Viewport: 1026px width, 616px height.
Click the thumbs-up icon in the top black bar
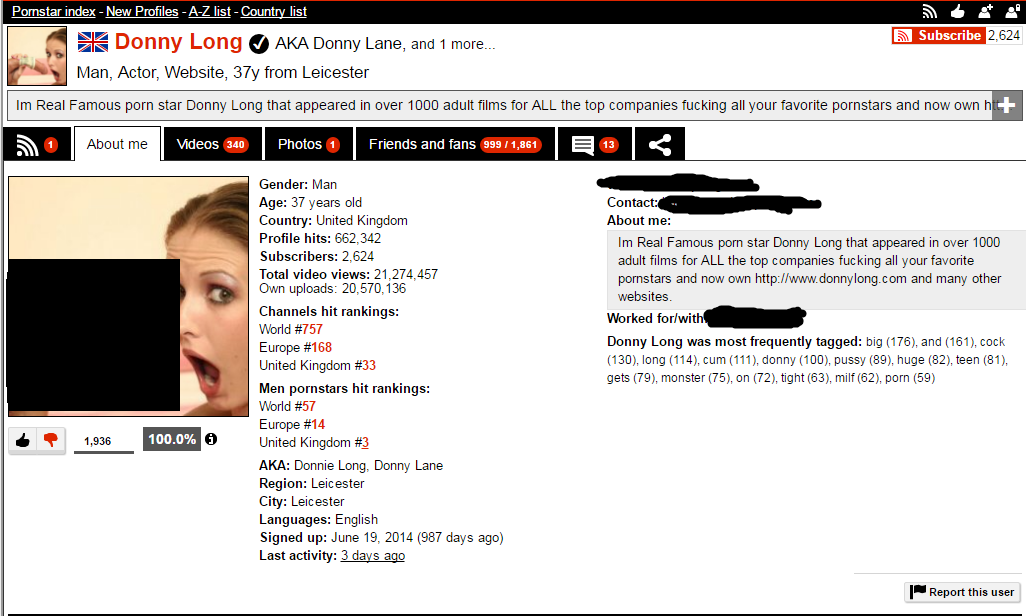[957, 11]
